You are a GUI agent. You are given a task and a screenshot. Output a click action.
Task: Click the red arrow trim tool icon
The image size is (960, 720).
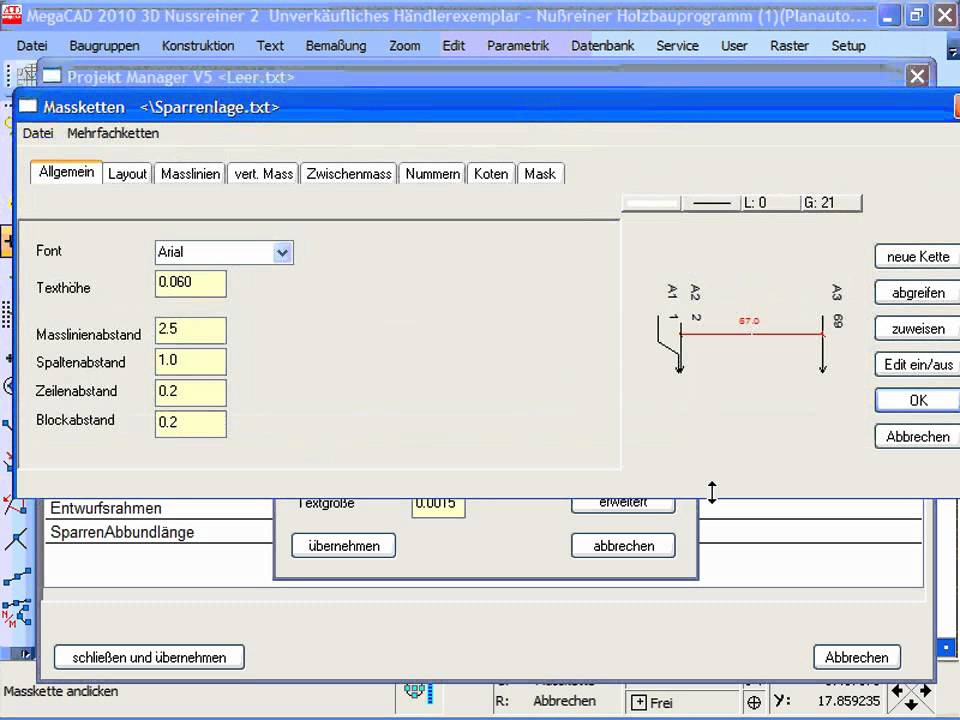pos(15,506)
